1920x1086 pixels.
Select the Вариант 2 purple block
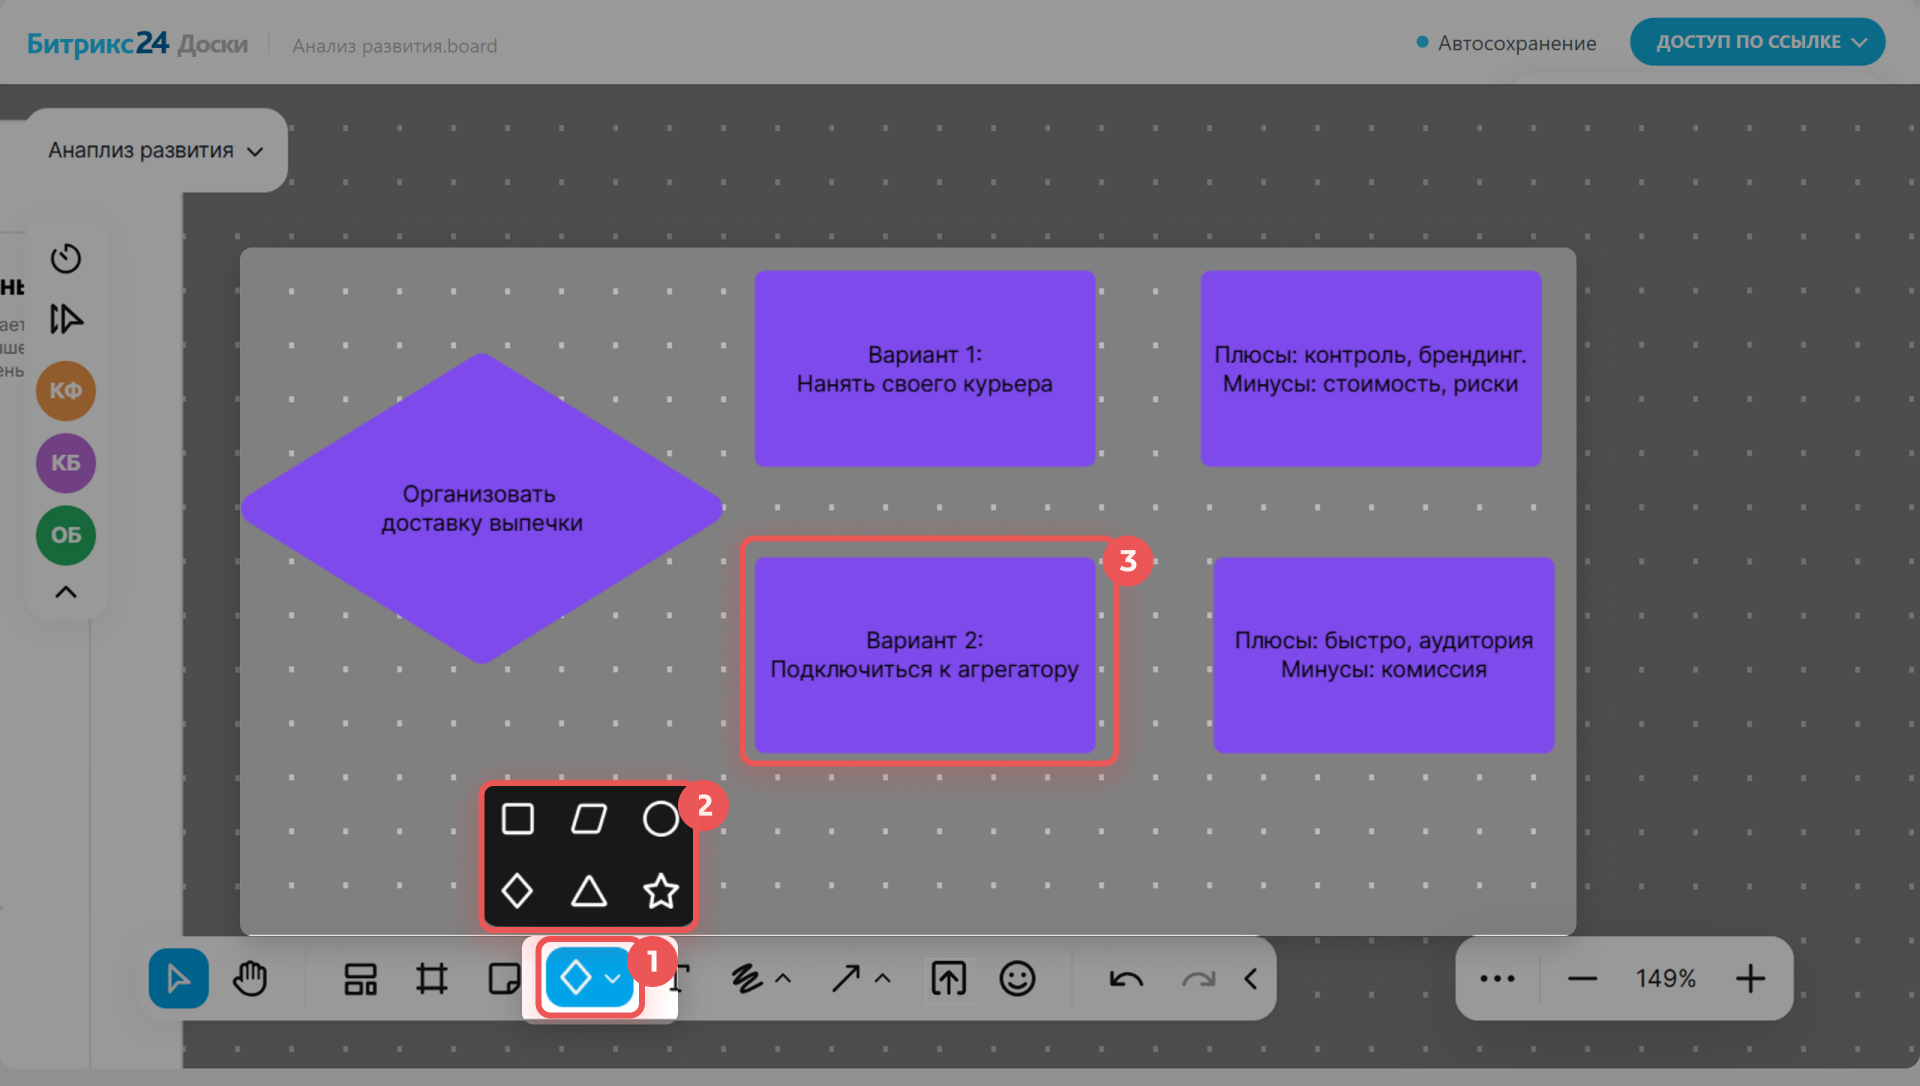tap(925, 655)
